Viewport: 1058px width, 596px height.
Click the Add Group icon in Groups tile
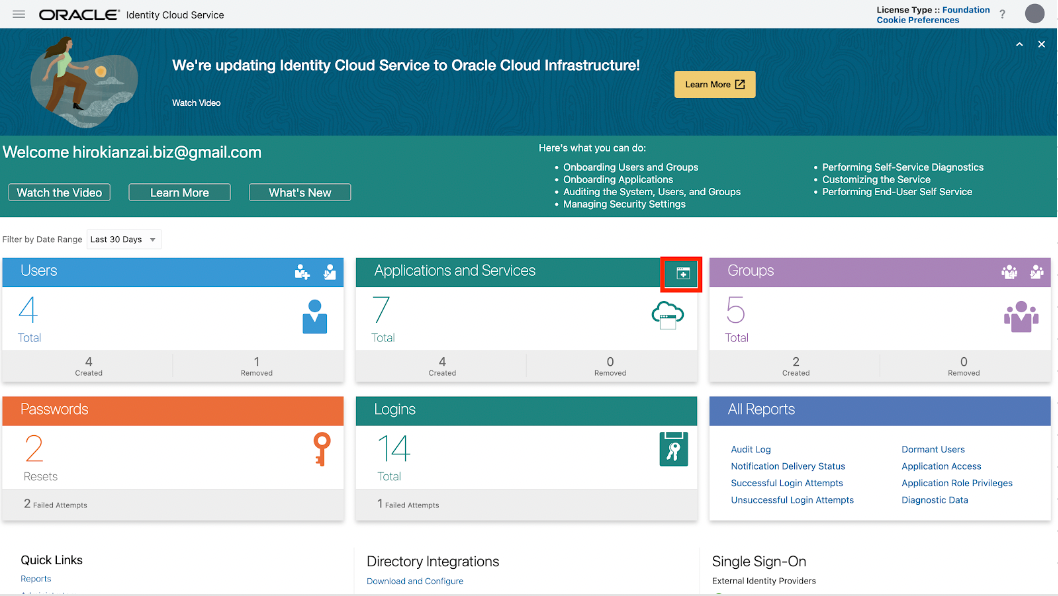[1009, 272]
